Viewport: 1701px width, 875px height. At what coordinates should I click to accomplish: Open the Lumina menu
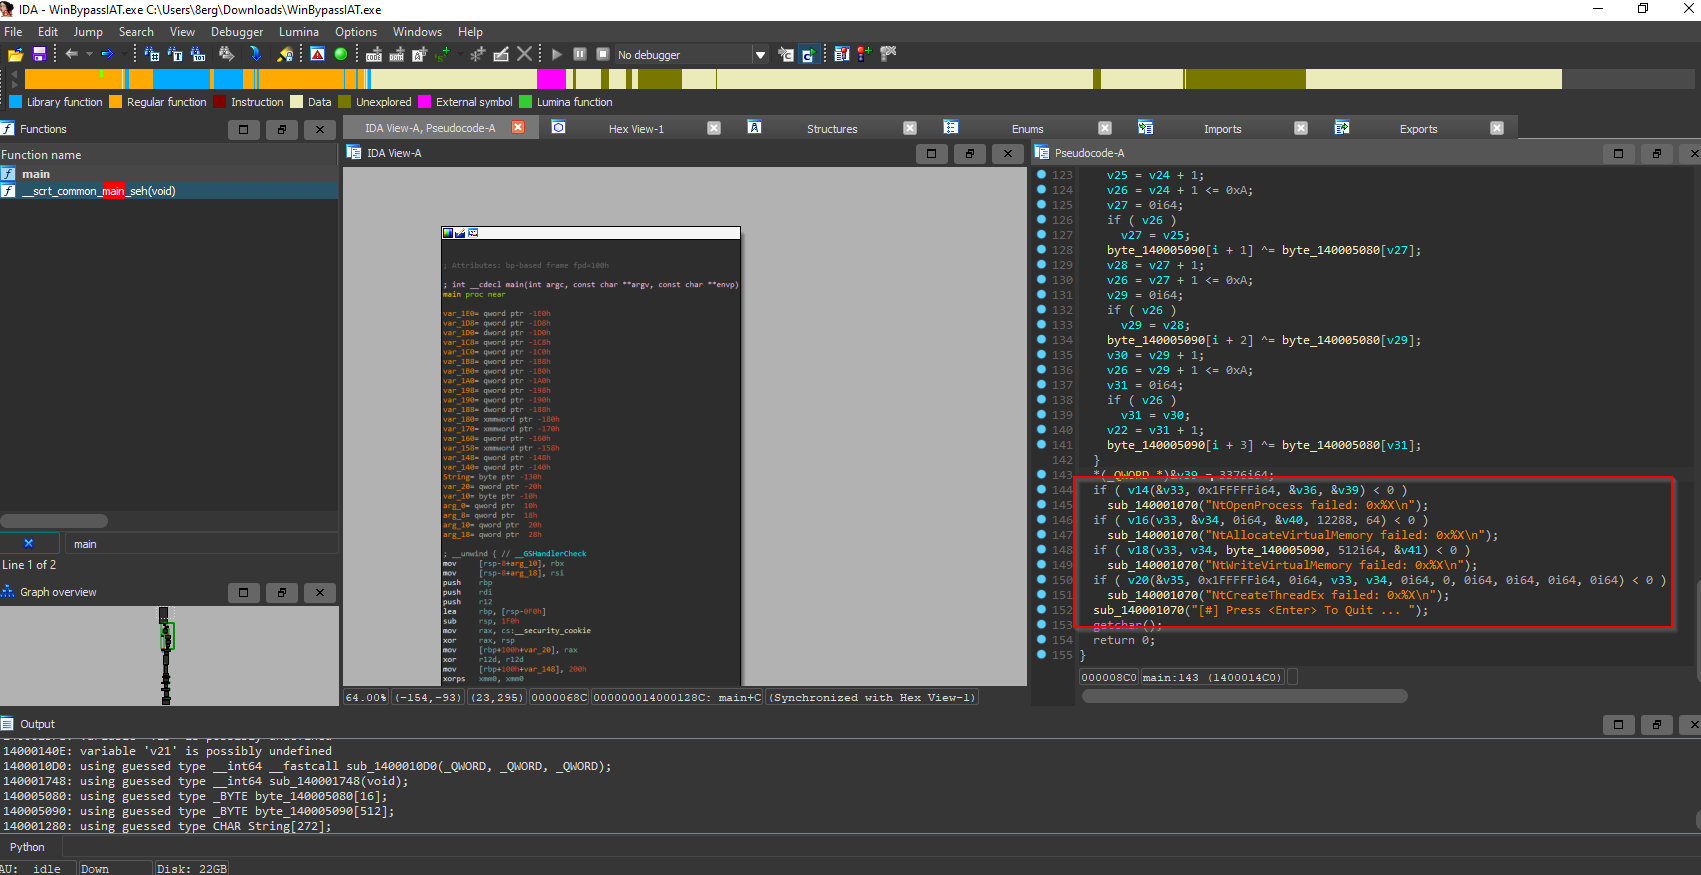coord(299,32)
